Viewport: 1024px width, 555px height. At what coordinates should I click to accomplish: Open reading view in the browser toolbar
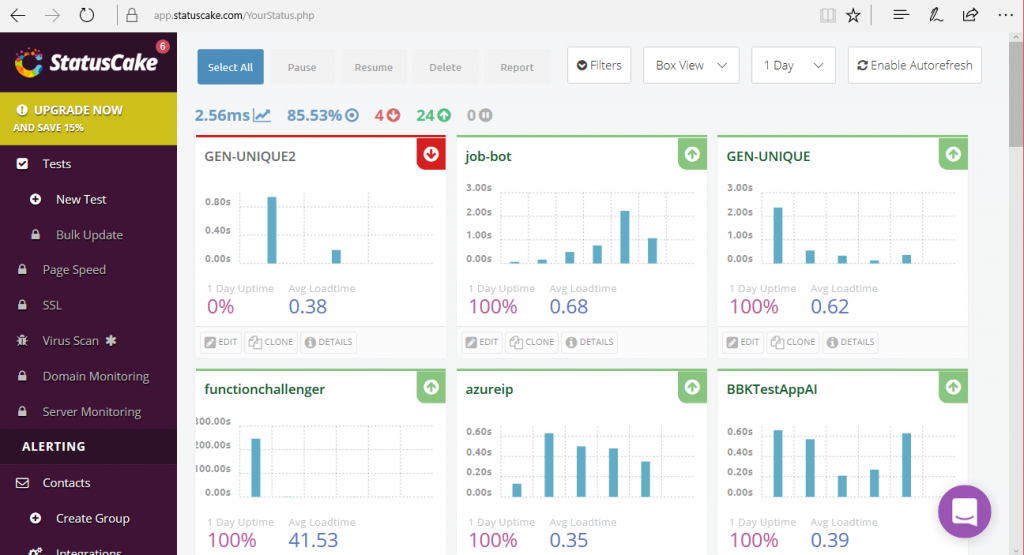[827, 15]
